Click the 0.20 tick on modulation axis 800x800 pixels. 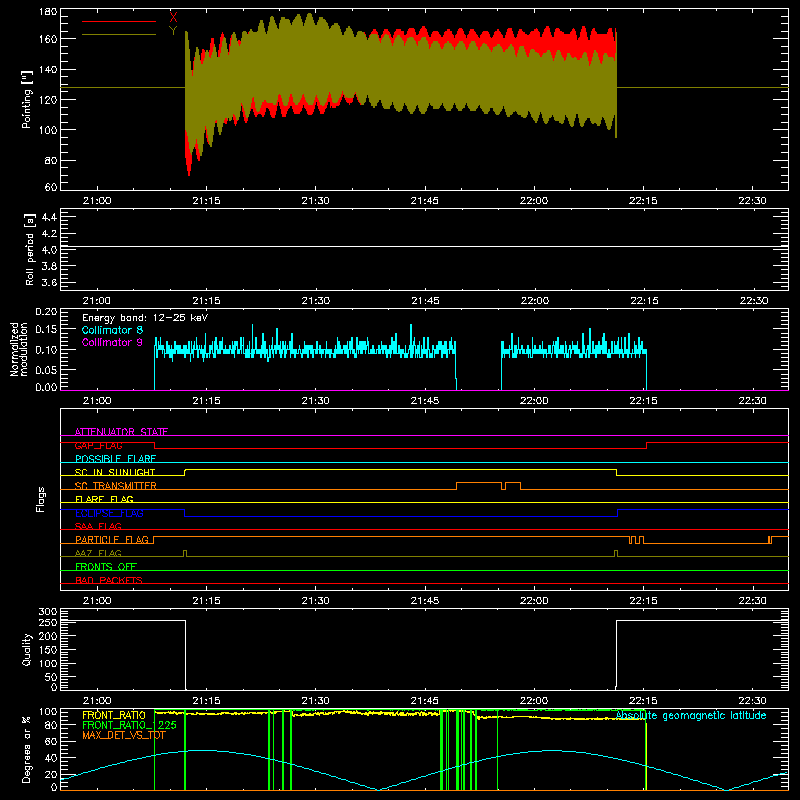point(46,312)
